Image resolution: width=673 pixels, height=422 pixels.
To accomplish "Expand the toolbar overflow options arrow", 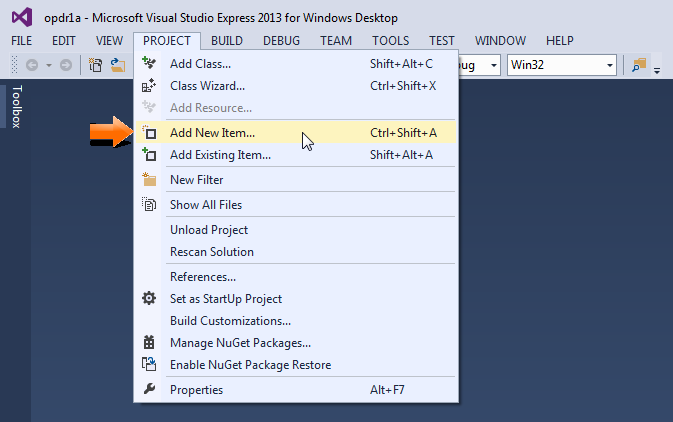I will [x=657, y=68].
